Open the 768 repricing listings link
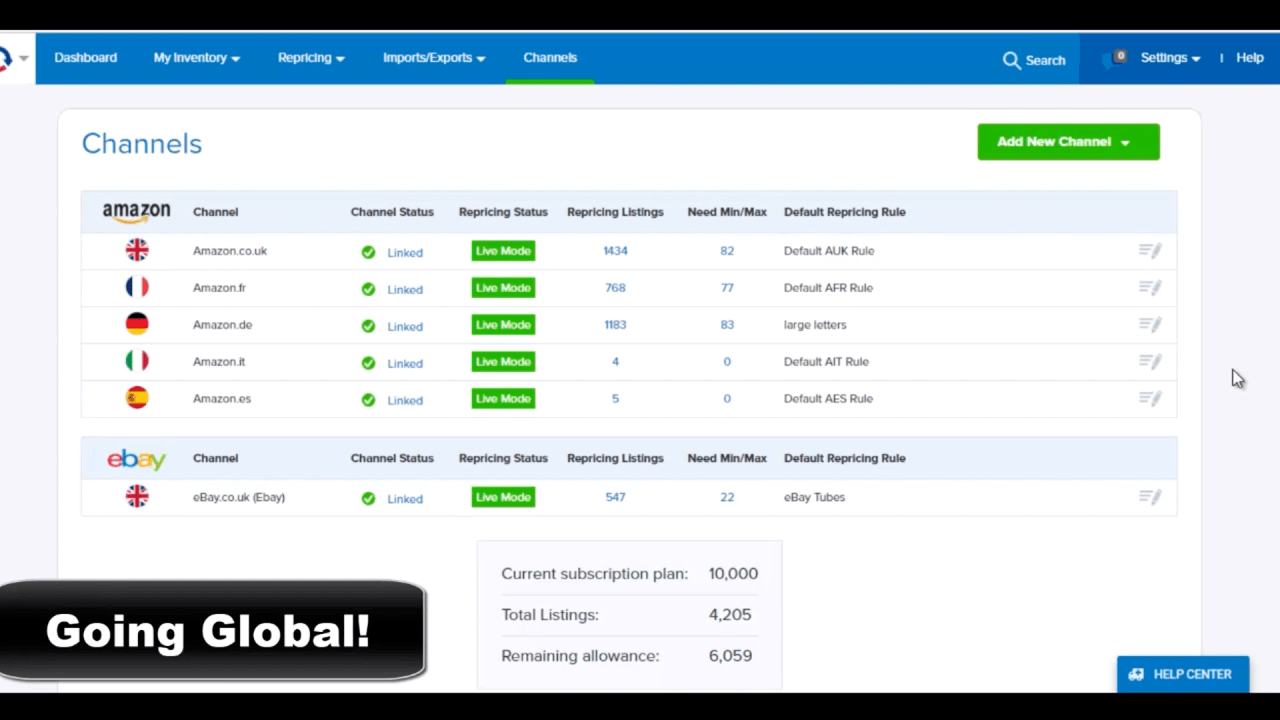The width and height of the screenshot is (1280, 720). (615, 288)
